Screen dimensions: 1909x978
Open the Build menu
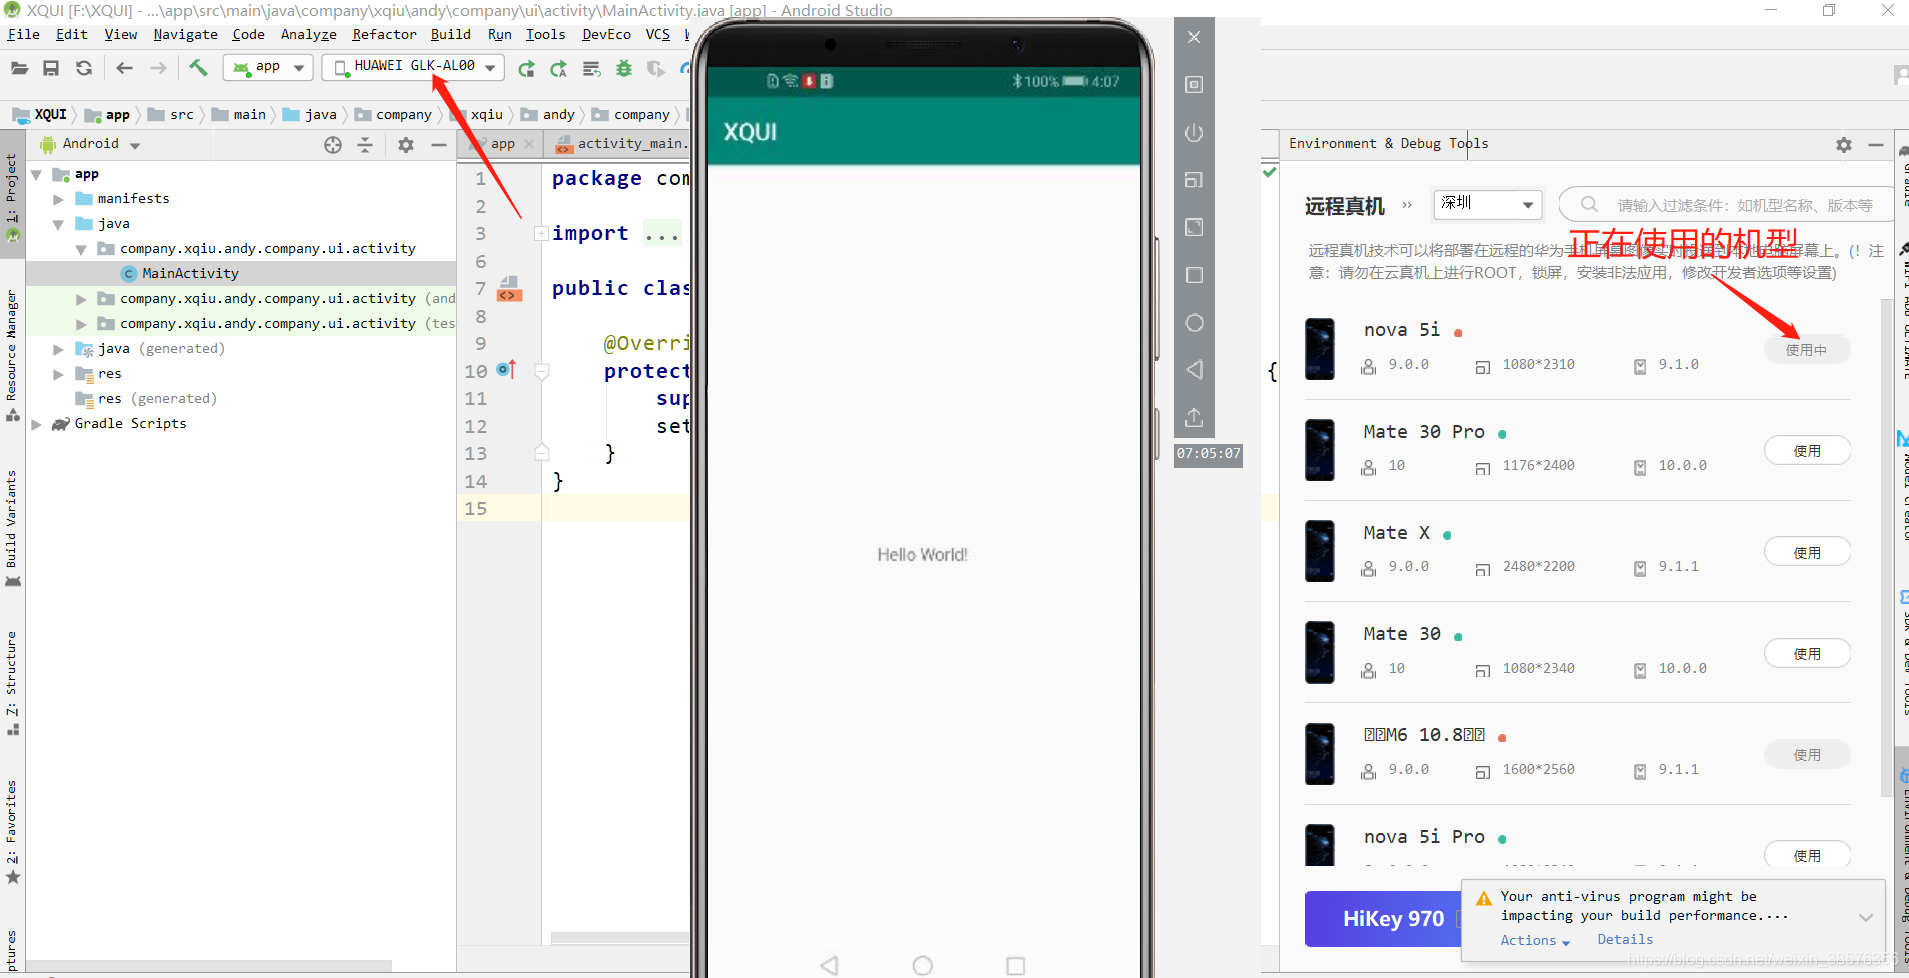450,34
